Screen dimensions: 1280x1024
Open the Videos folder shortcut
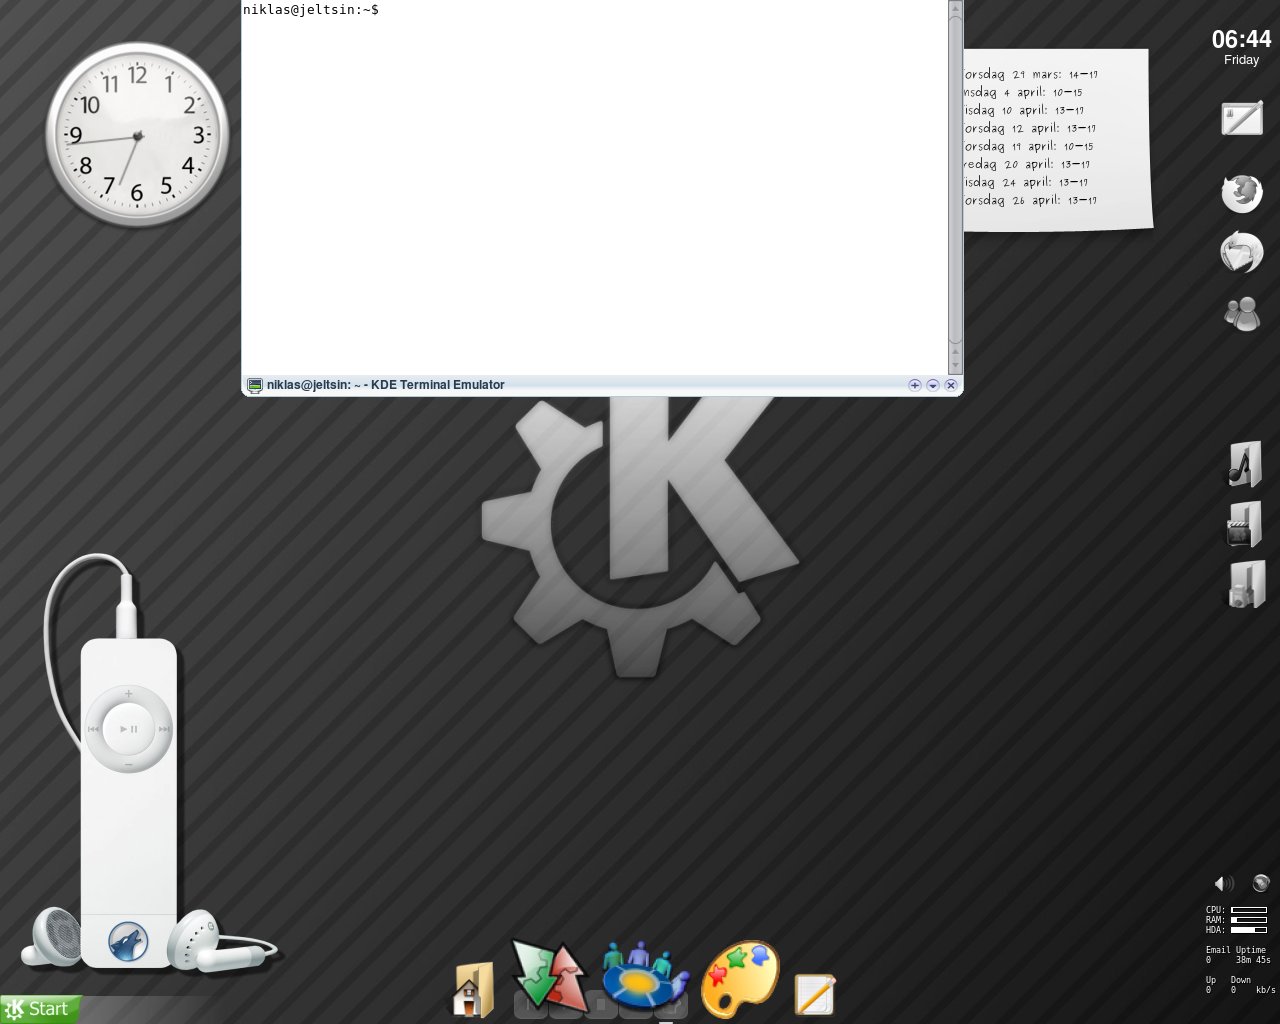pyautogui.click(x=1244, y=525)
